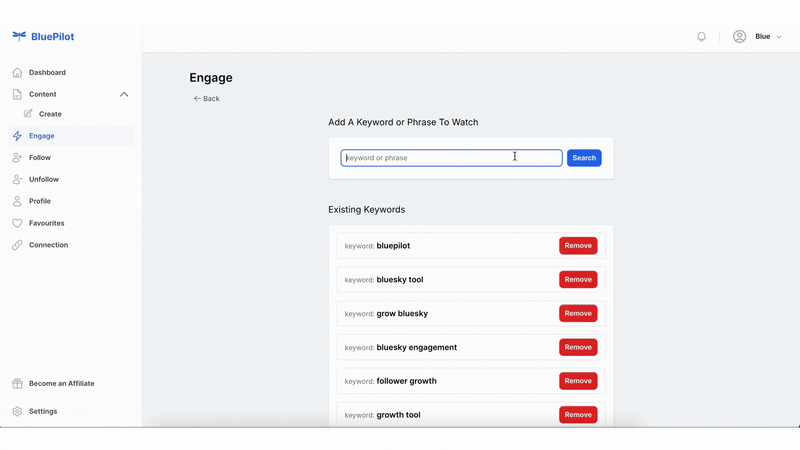Click the Settings gear icon
Image resolution: width=800 pixels, height=450 pixels.
pos(17,411)
